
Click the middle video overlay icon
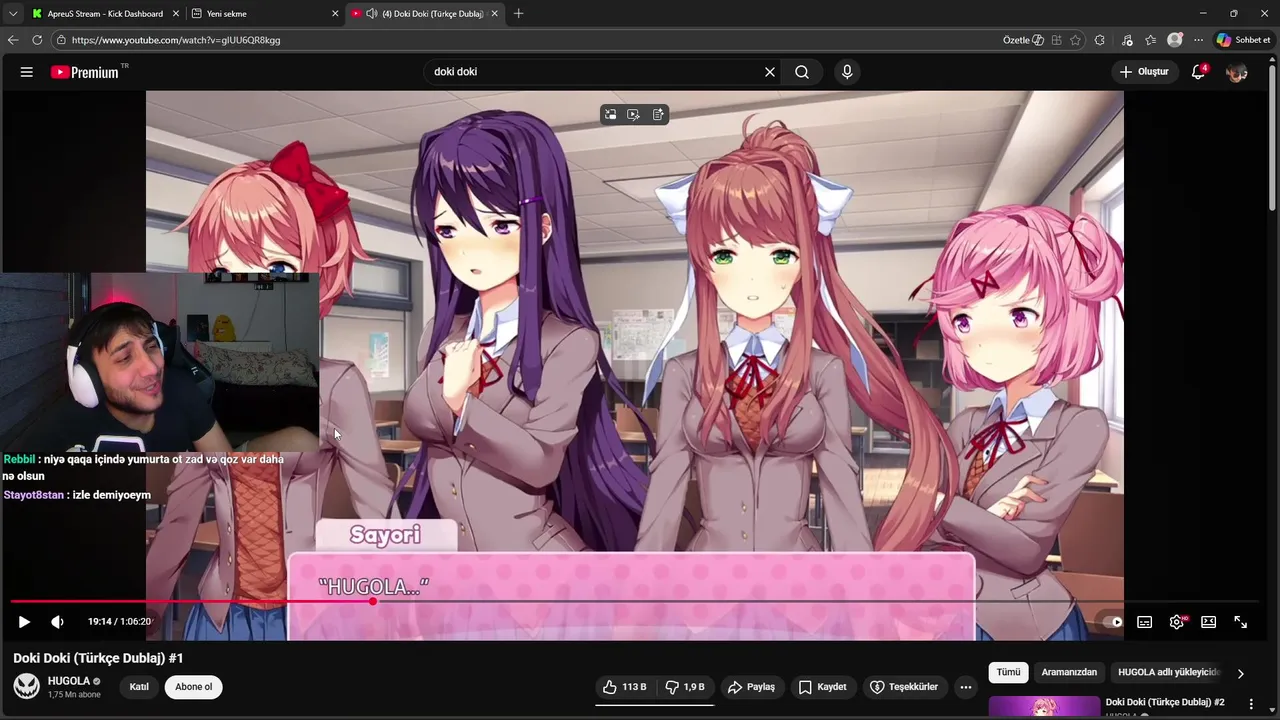[633, 115]
